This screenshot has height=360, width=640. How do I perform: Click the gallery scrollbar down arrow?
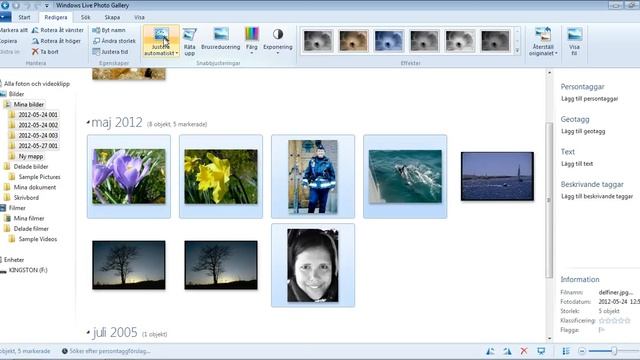coord(549,338)
